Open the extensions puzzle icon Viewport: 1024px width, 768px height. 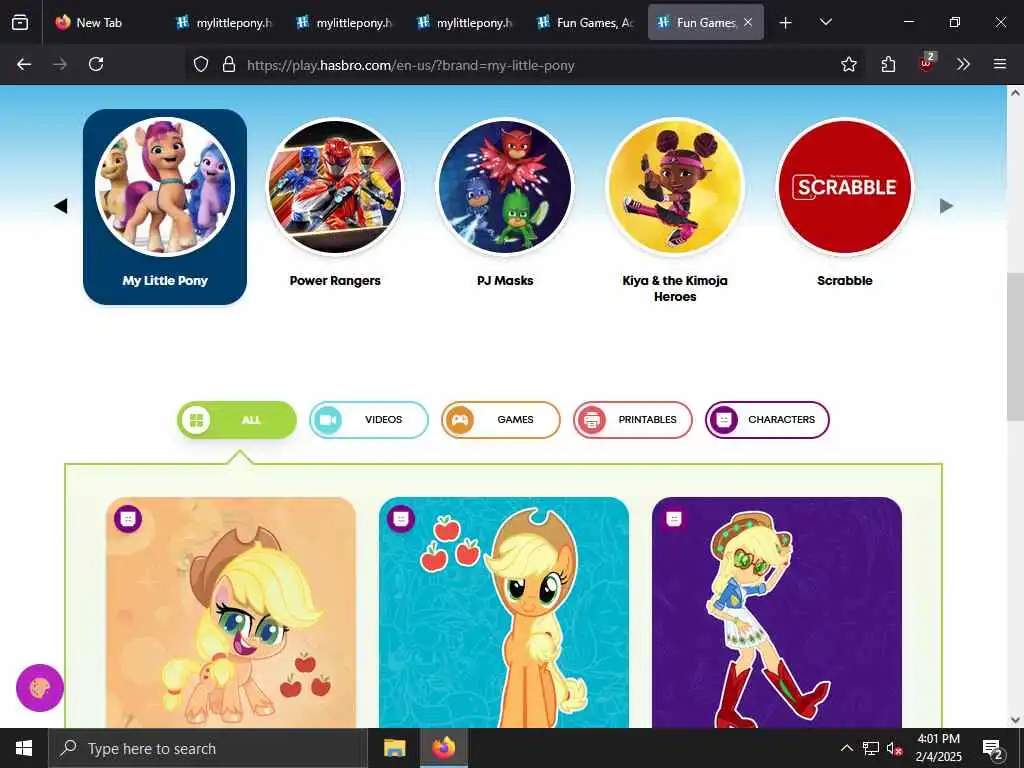(x=888, y=64)
